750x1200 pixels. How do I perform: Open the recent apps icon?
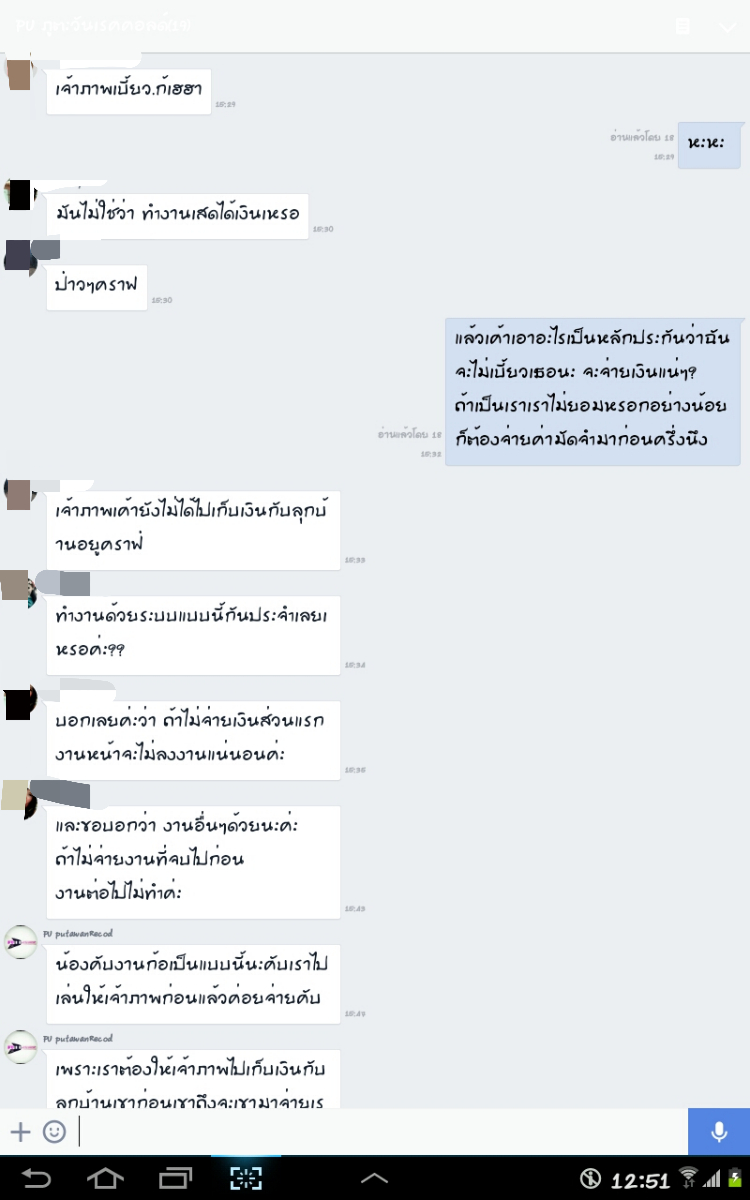[176, 1178]
